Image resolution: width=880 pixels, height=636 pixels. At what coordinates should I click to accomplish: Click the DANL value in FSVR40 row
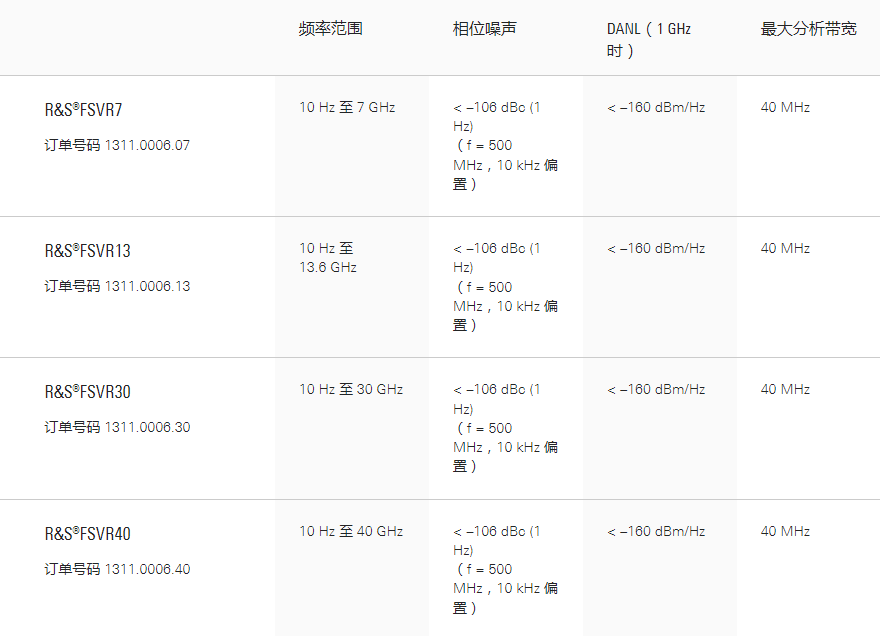point(655,531)
